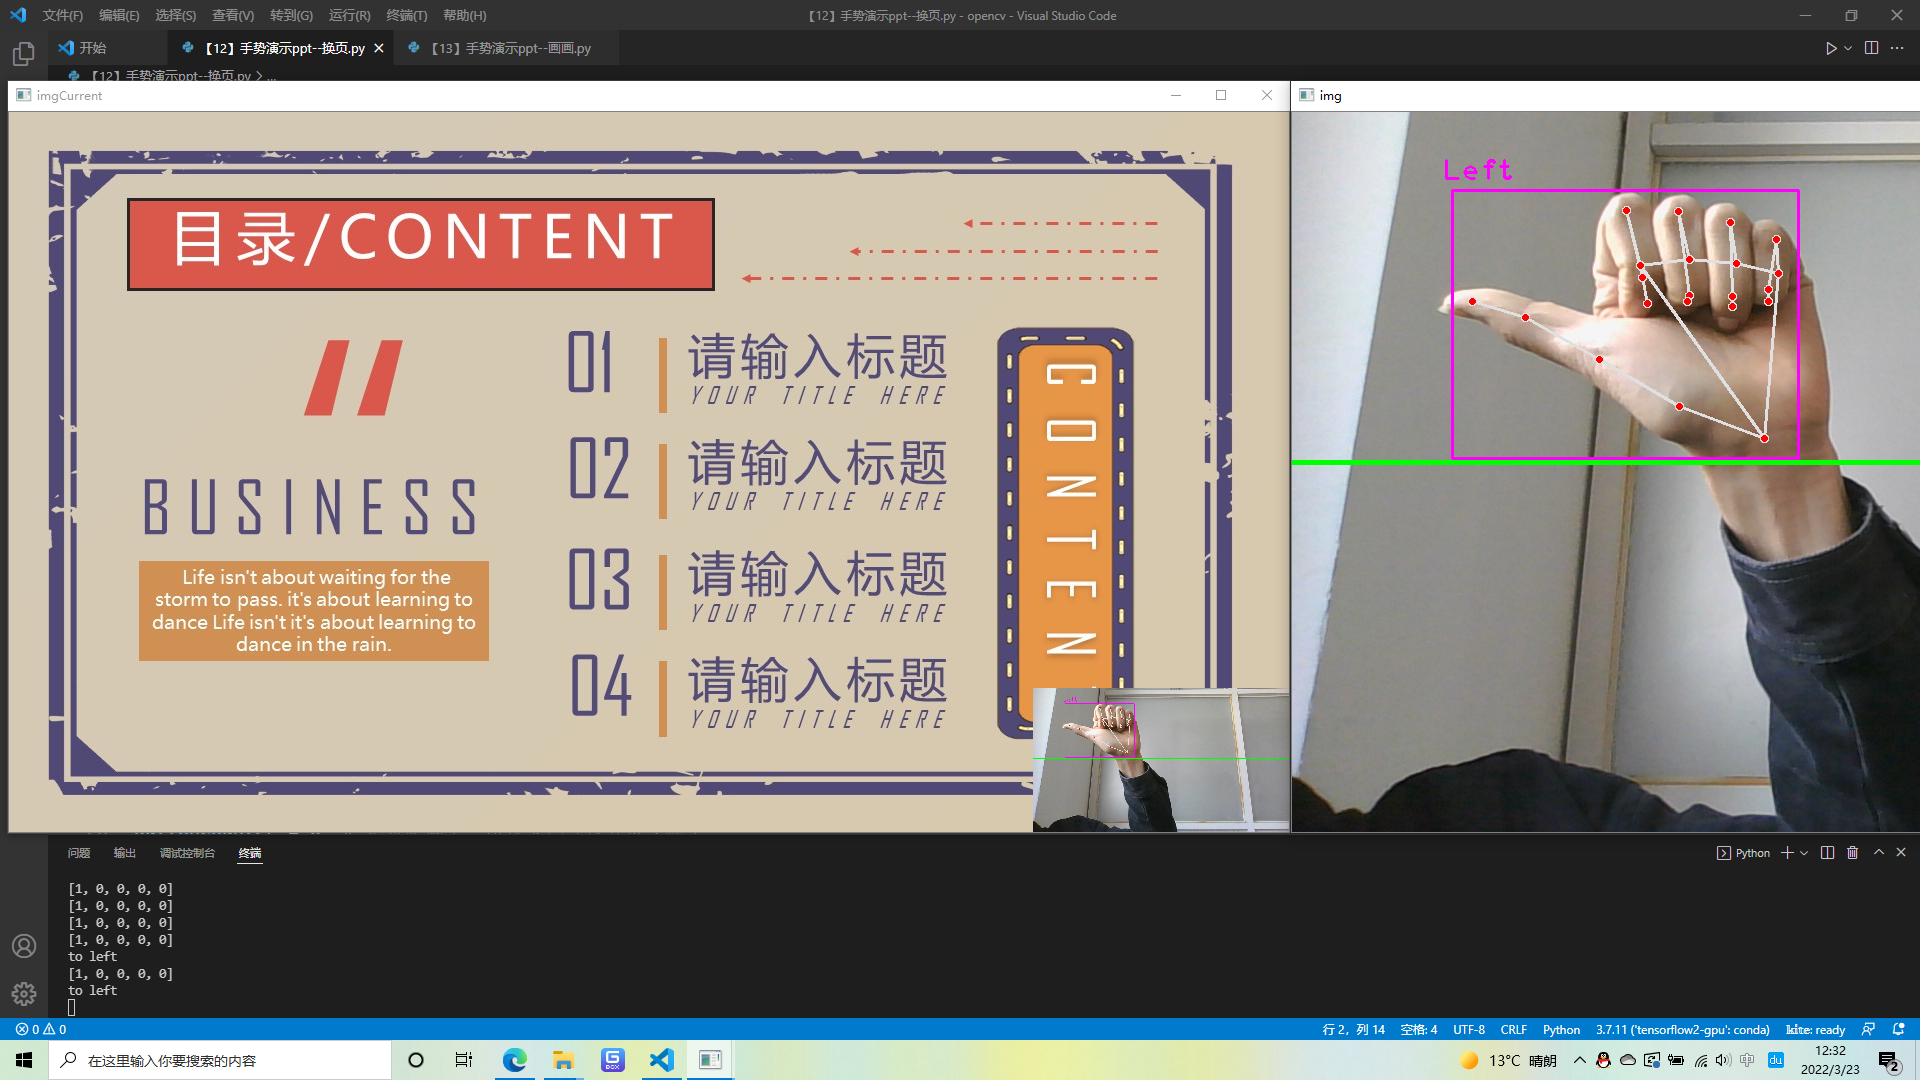This screenshot has height=1080, width=1920.
Task: Select the 3.7.11 tensorflow2-gpu conda interpreter
Action: [1682, 1029]
